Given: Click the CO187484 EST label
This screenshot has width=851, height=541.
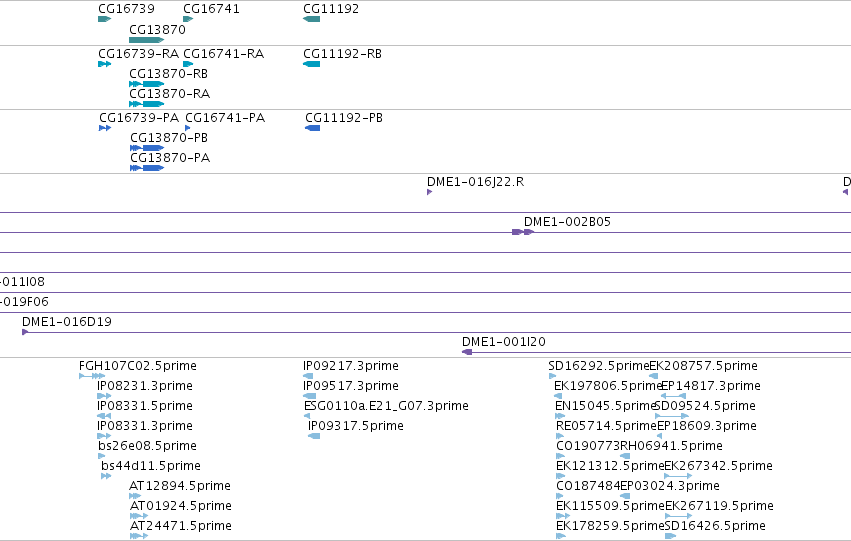Looking at the screenshot, I should click(x=588, y=486).
